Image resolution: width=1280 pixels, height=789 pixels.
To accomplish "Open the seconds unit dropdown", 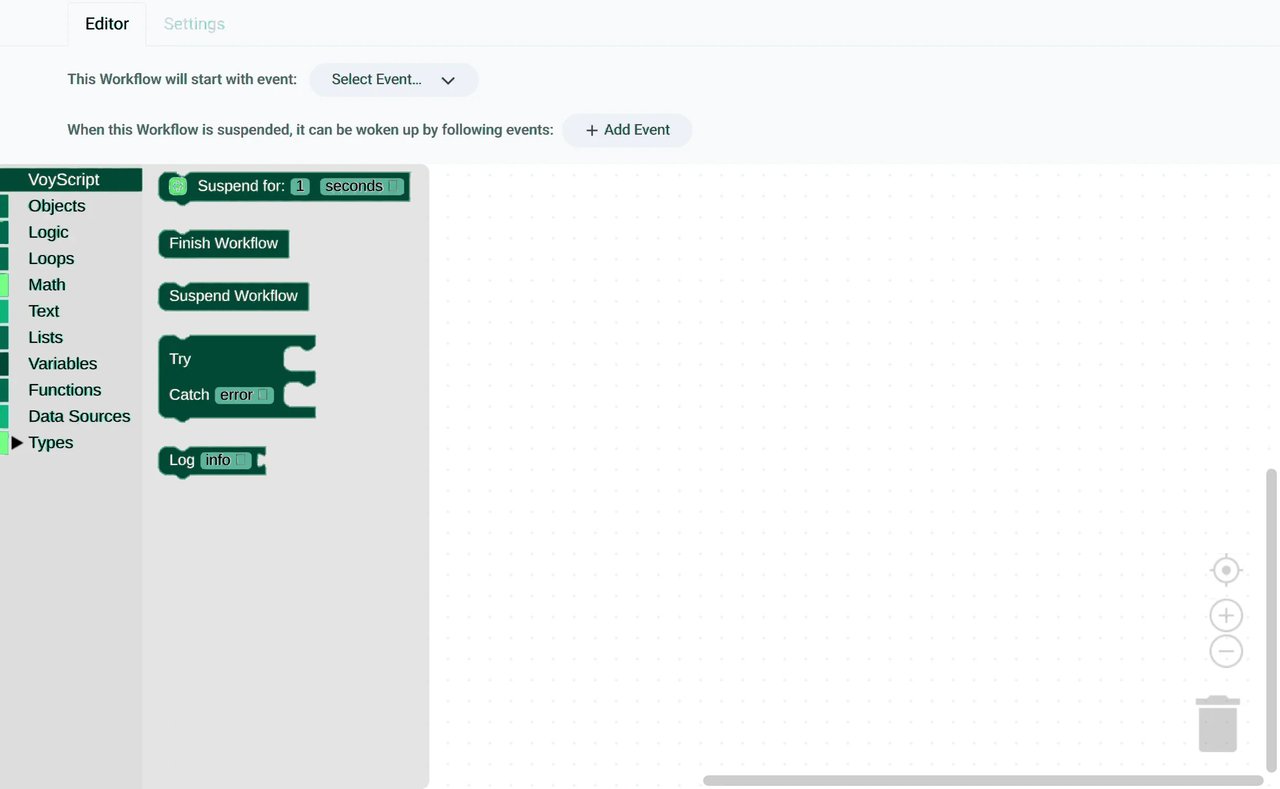I will [362, 186].
